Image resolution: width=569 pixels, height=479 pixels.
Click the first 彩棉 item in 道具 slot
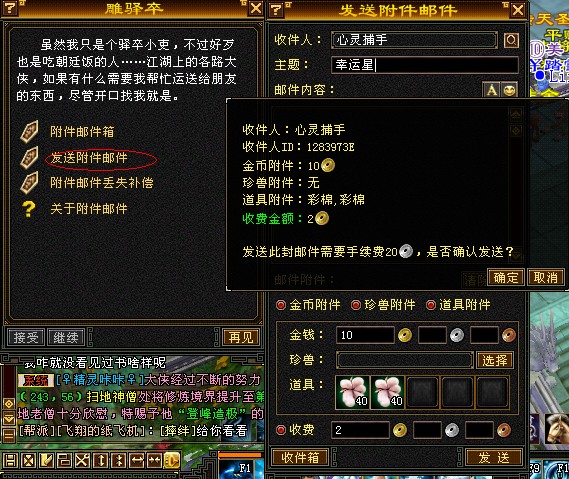353,392
